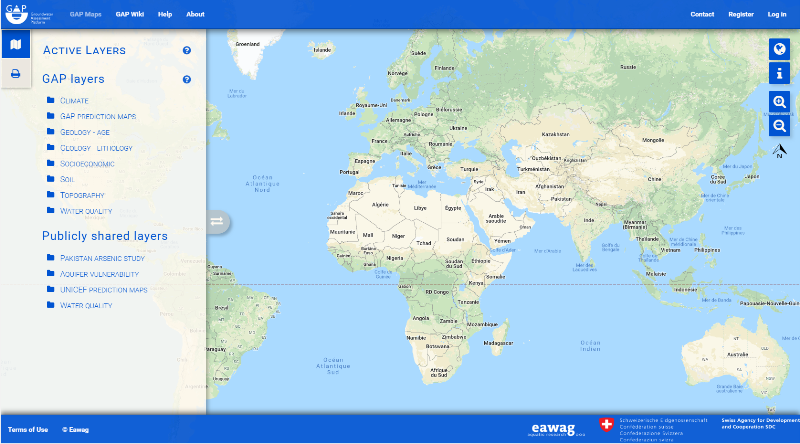Zoom out with the magnifier minus icon
The image size is (800, 444).
point(779,126)
